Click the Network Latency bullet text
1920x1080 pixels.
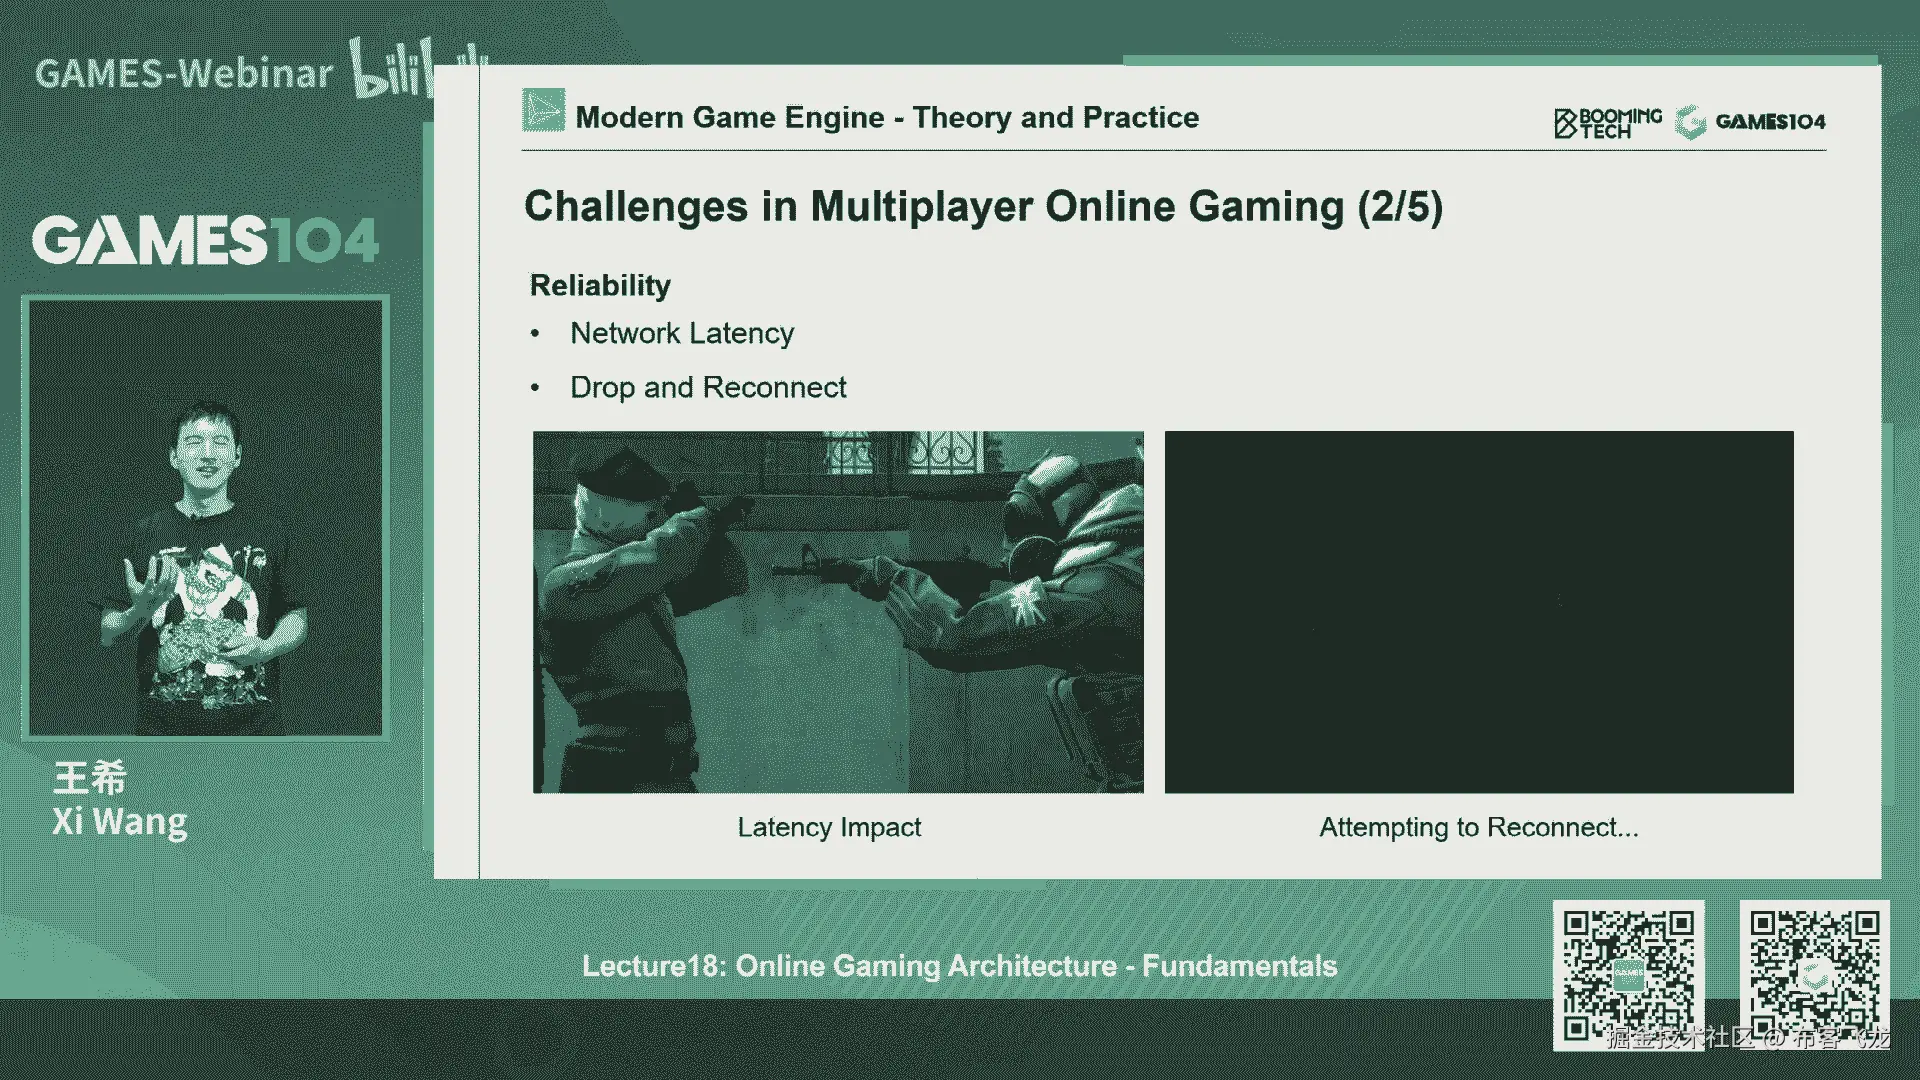click(682, 333)
